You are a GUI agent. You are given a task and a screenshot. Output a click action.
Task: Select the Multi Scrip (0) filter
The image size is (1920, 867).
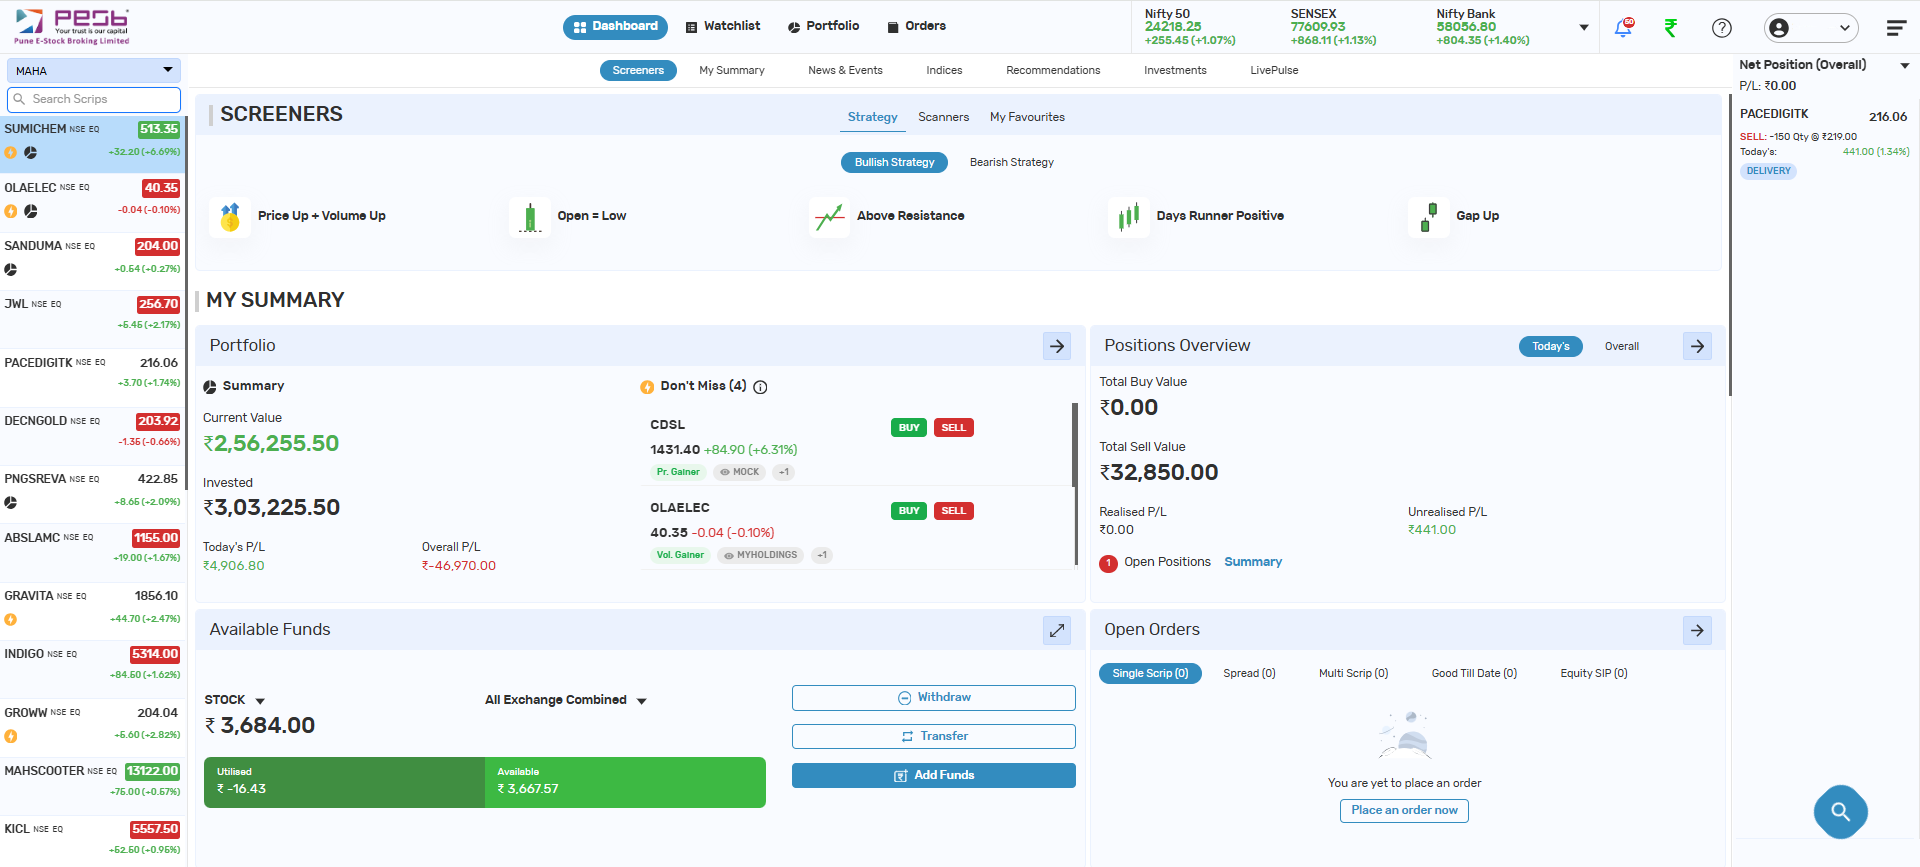pyautogui.click(x=1353, y=673)
